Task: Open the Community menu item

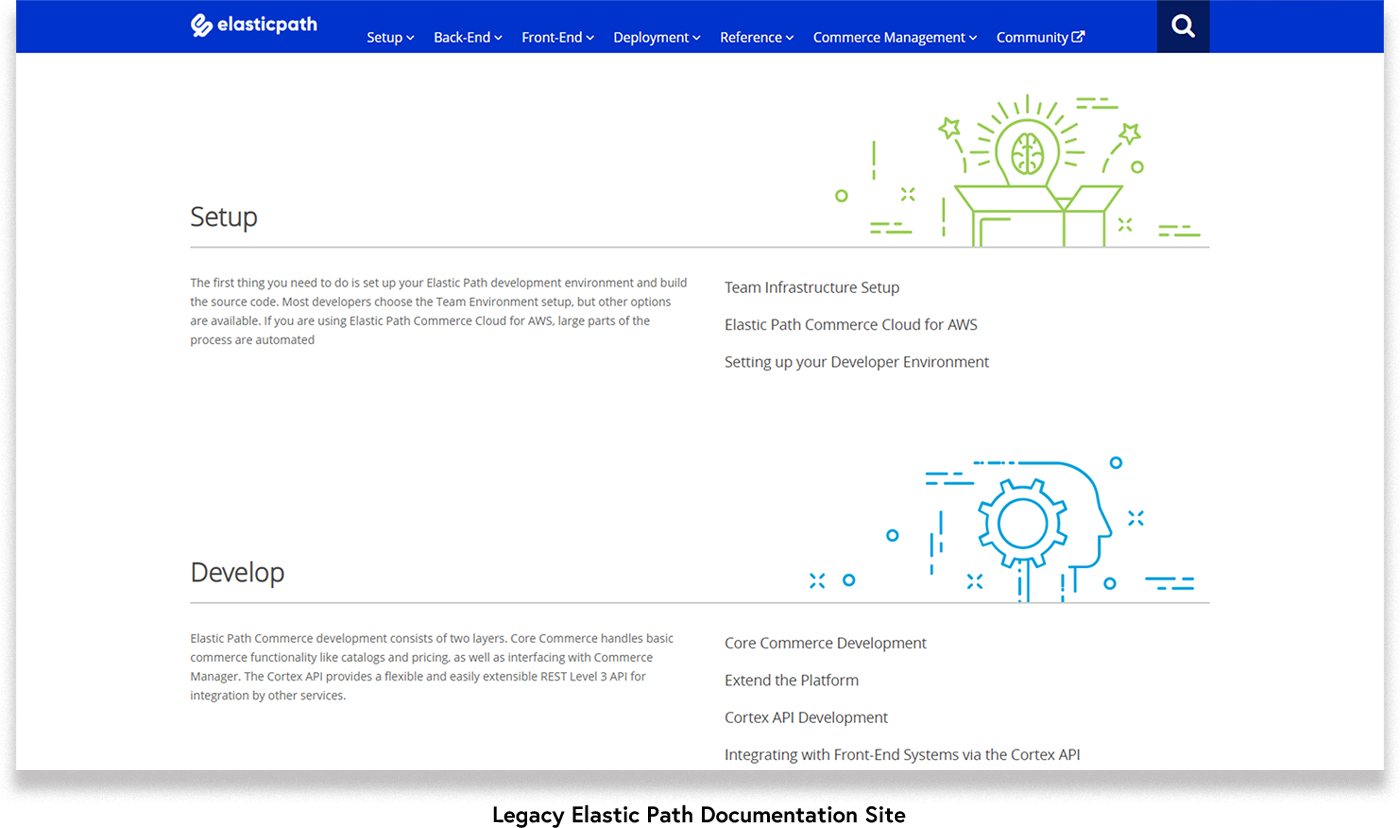Action: 1032,37
